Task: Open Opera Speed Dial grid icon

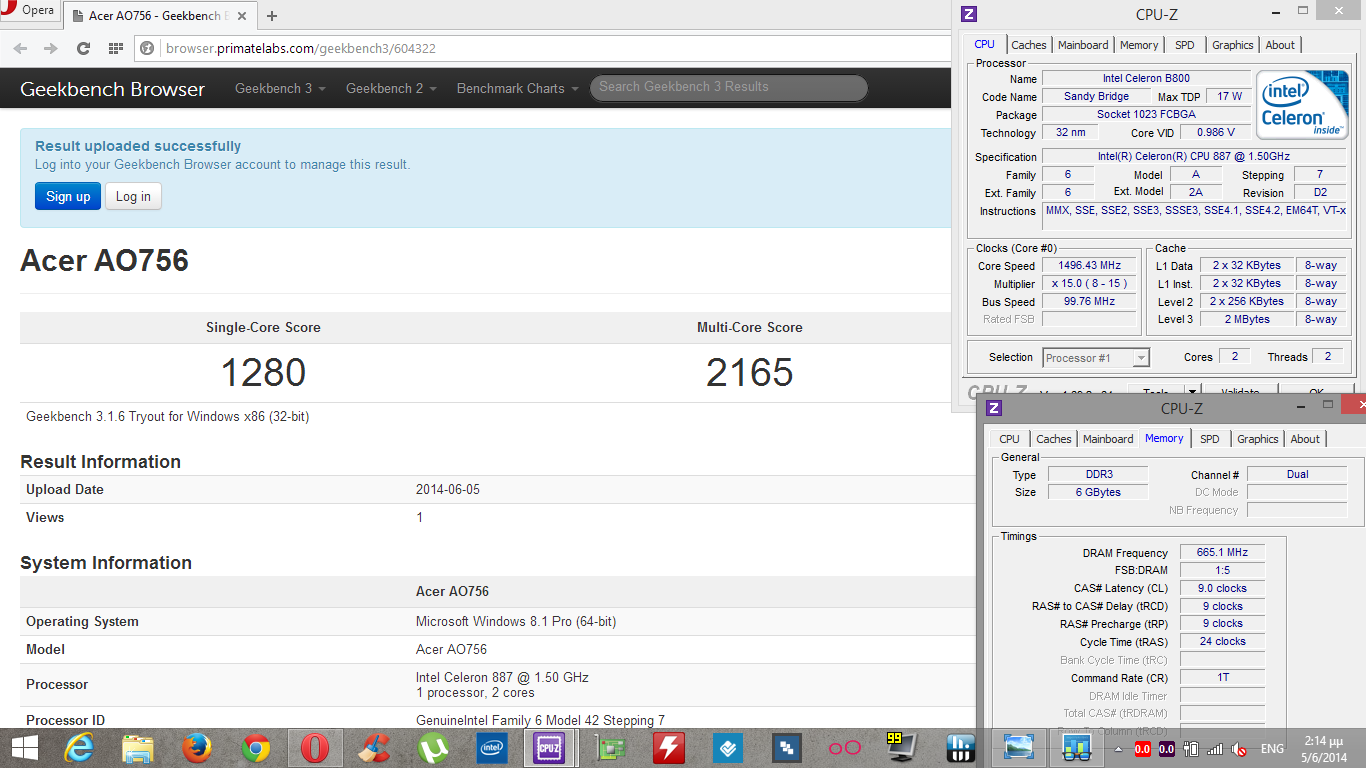Action: [x=116, y=48]
